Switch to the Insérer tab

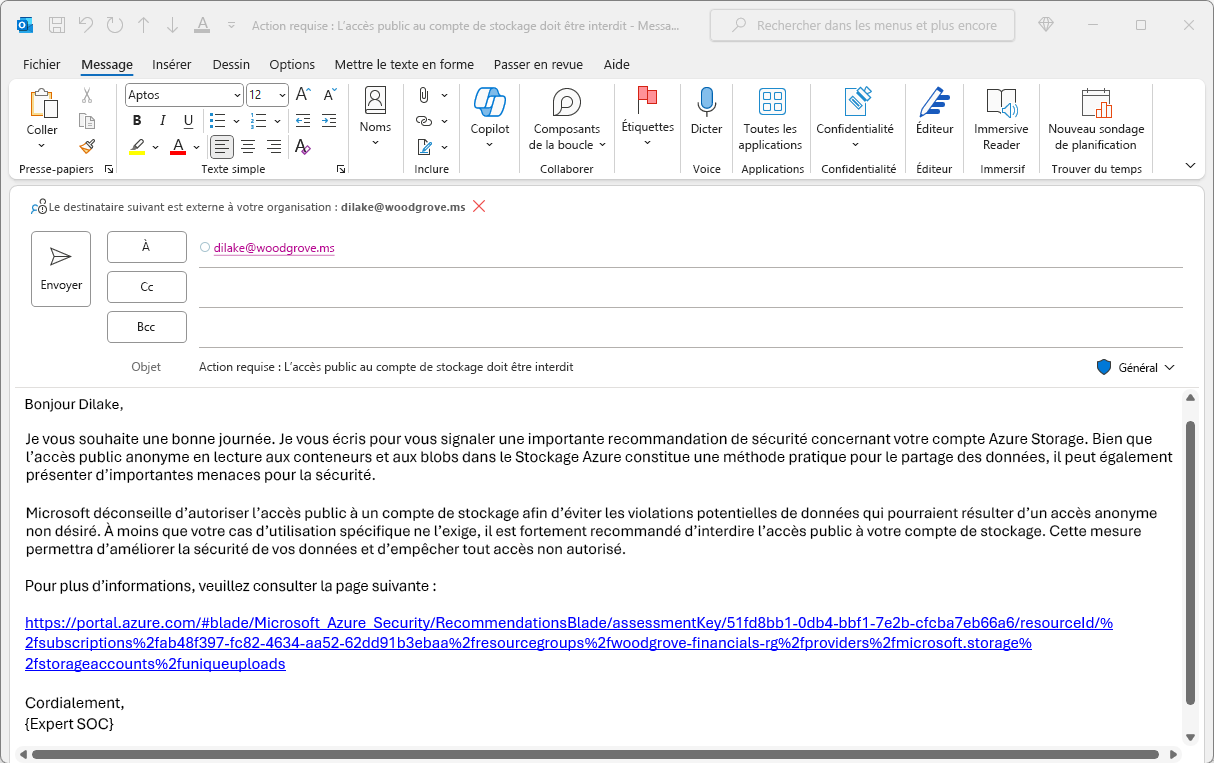(x=172, y=64)
